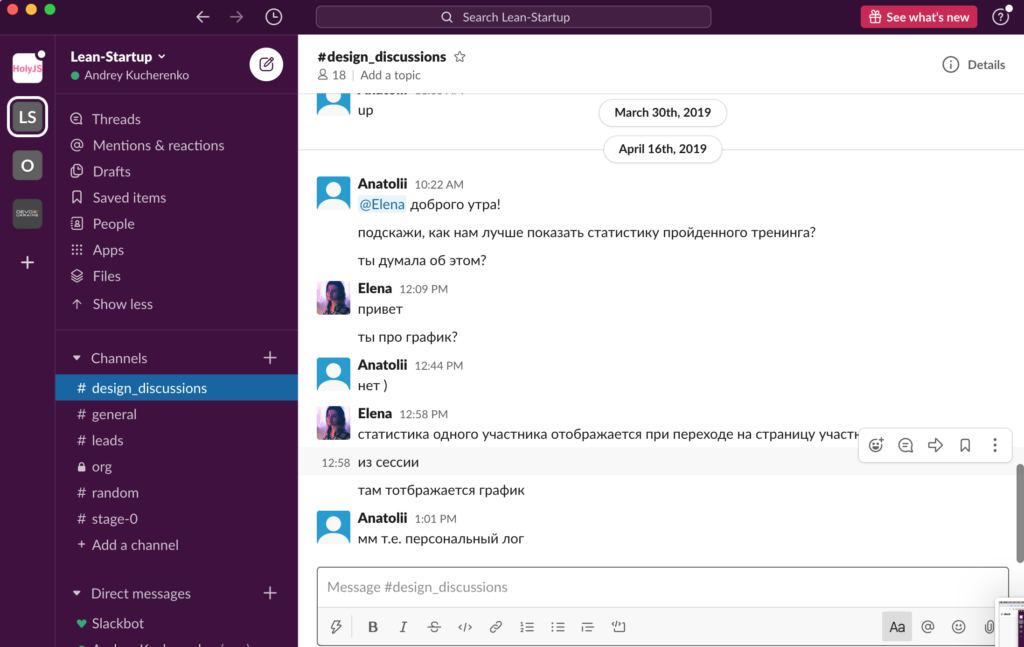Viewport: 1024px width, 647px height.
Task: Switch to the HolyJS workspace
Action: pyautogui.click(x=27, y=68)
